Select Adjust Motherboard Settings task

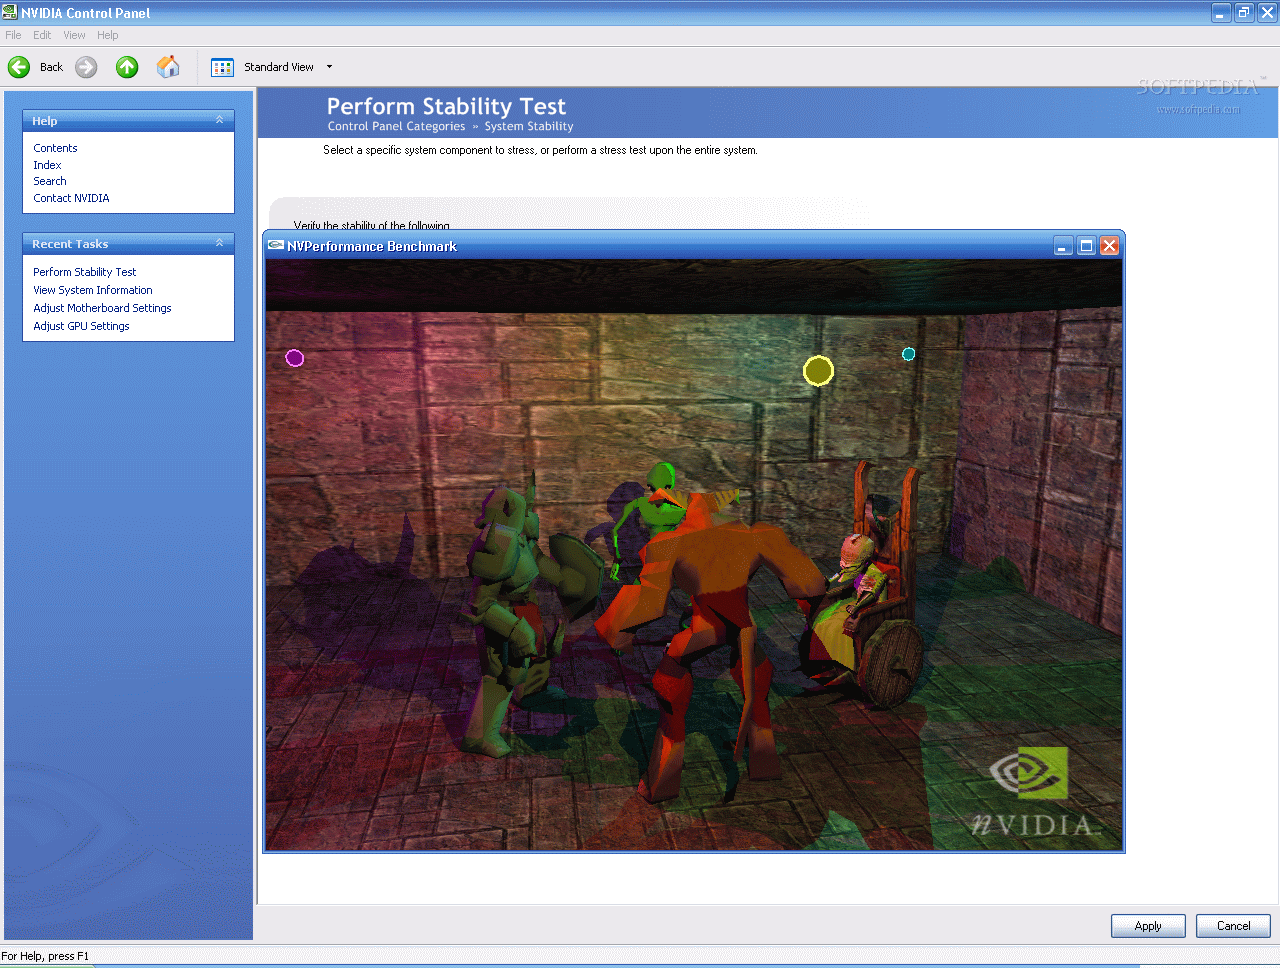[x=102, y=308]
